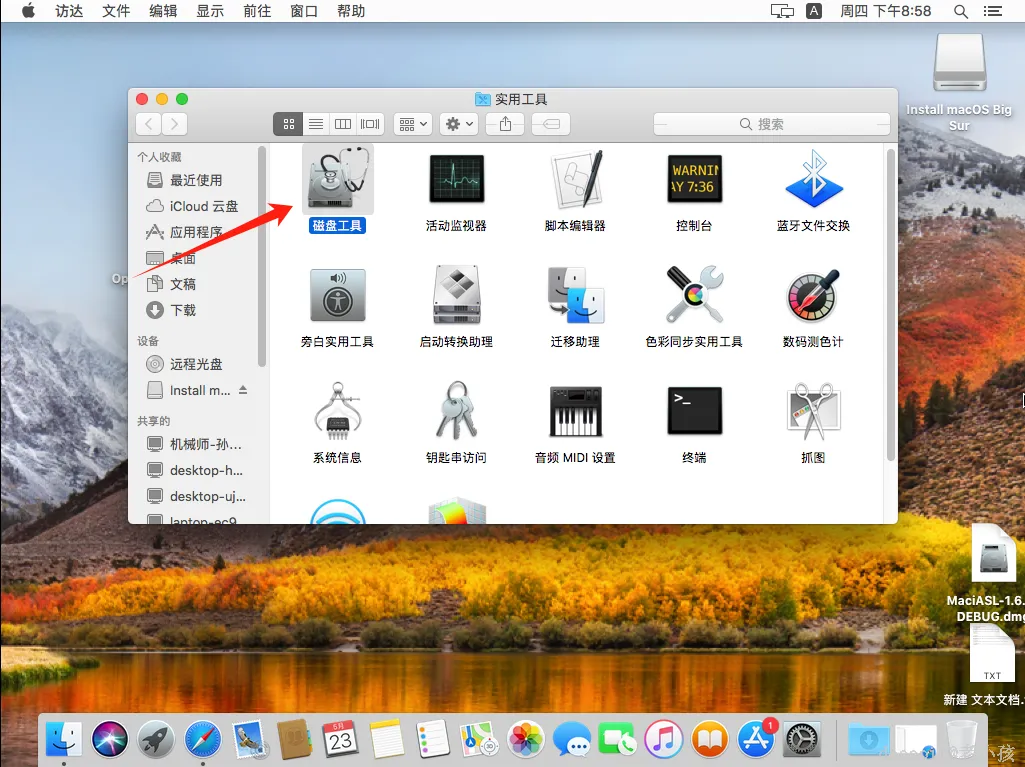The width and height of the screenshot is (1025, 767).
Task: Open VoiceOver Utility (旁白实用工具)
Action: [337, 295]
